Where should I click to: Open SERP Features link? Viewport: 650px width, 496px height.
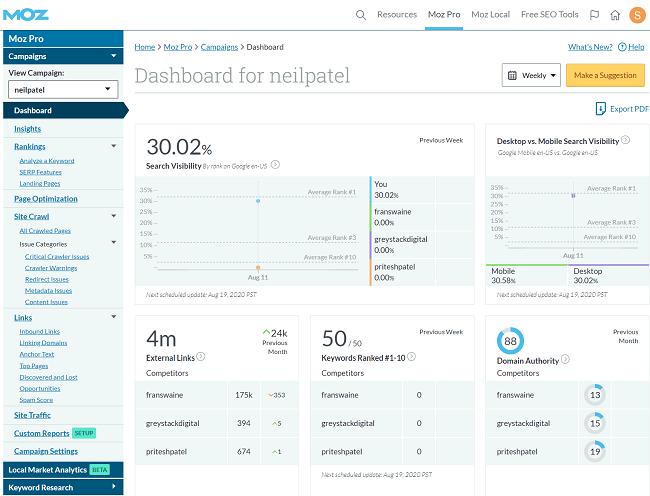(x=40, y=172)
